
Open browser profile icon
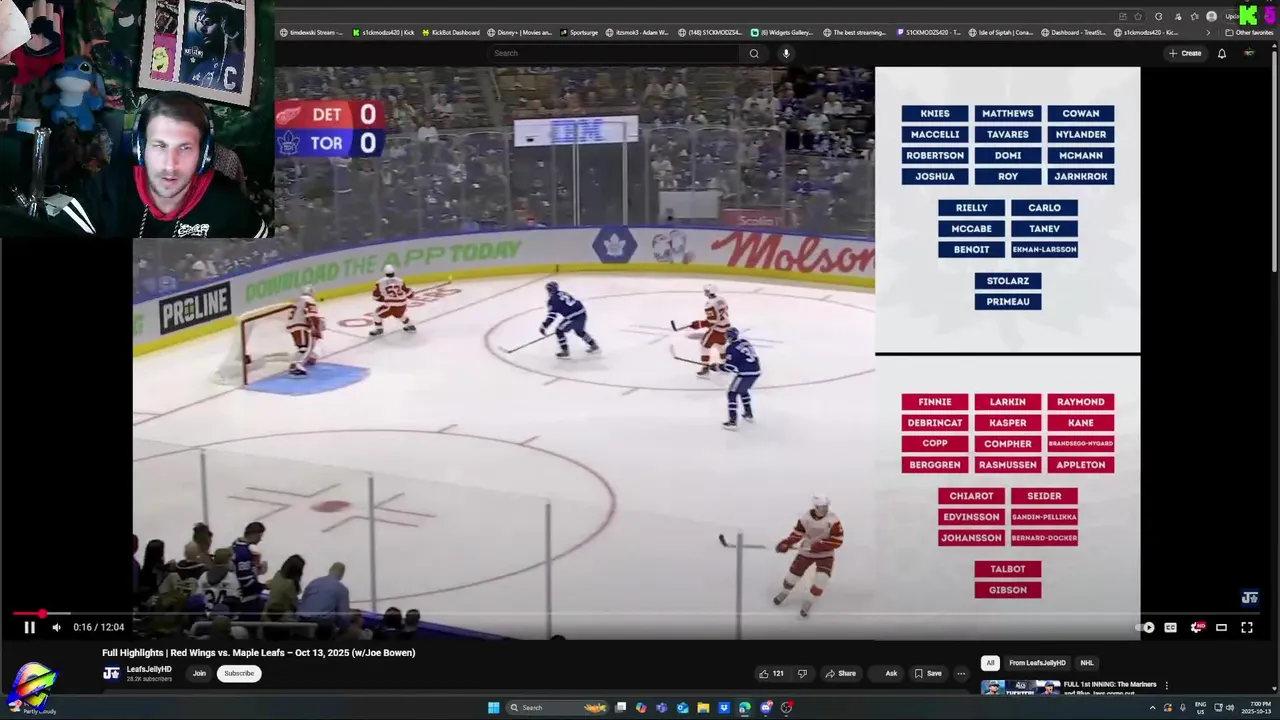(1212, 16)
